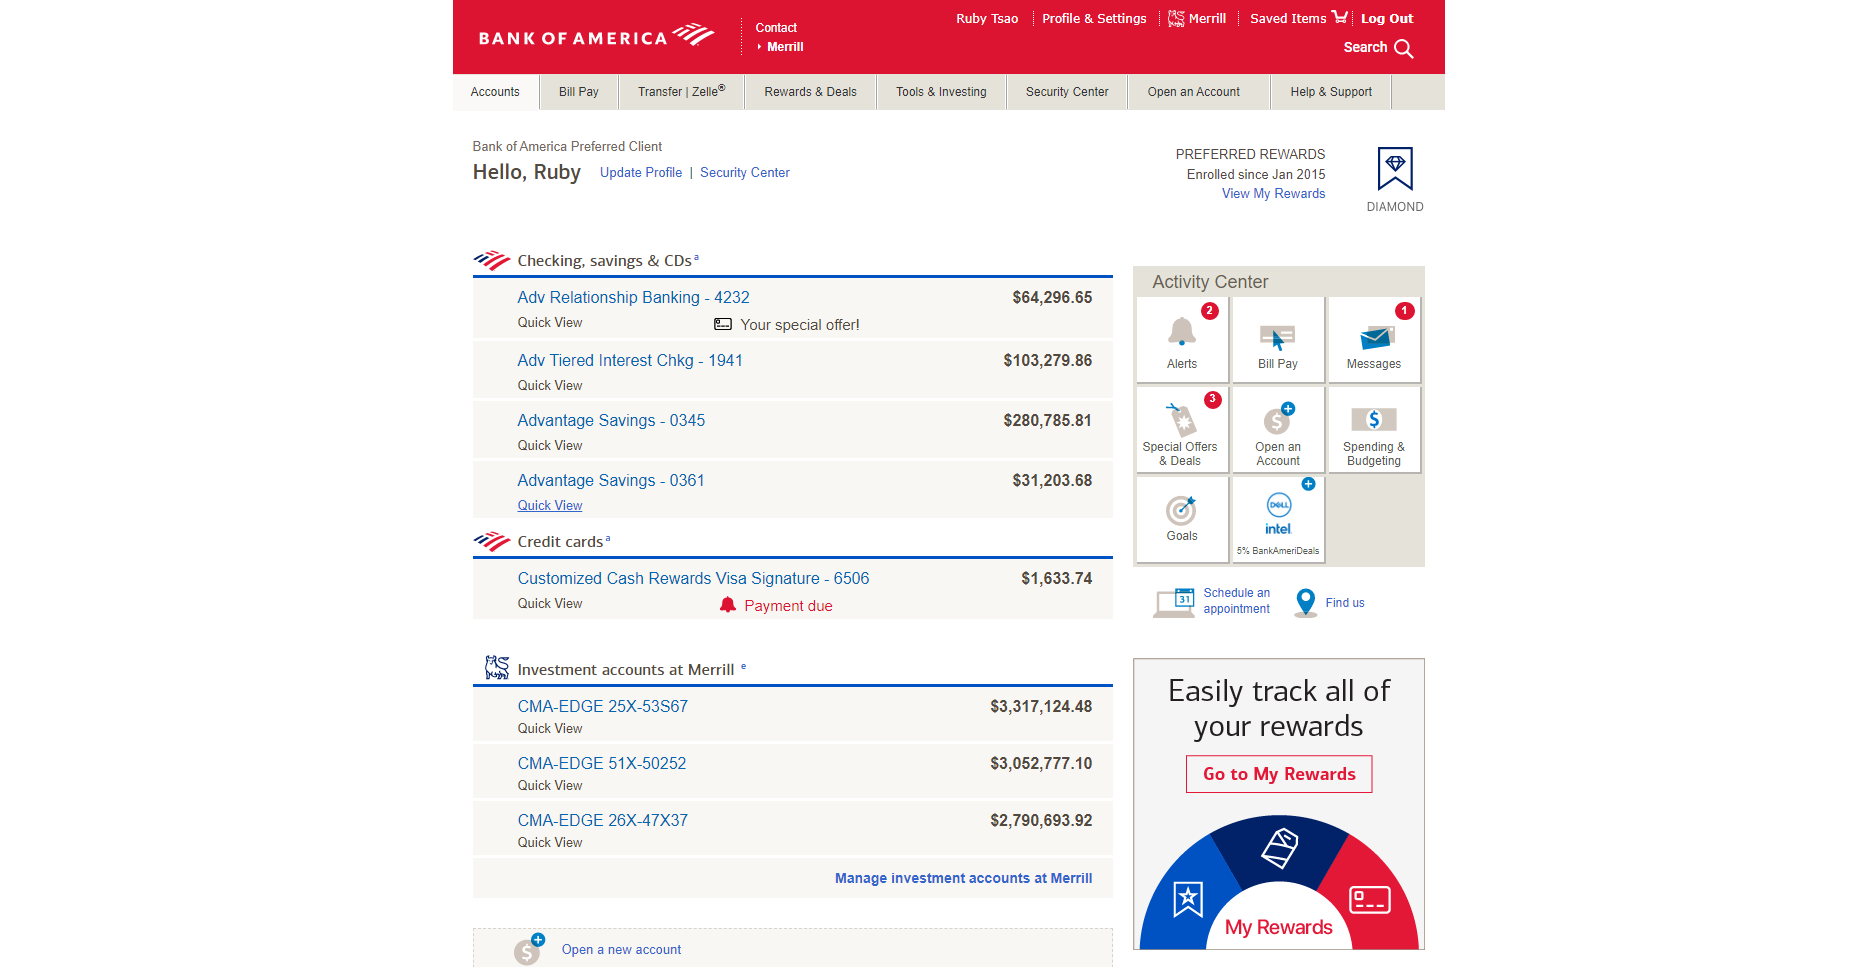Viewport: 1858px width, 967px height.
Task: Click Your special offer! text
Action: tap(800, 325)
